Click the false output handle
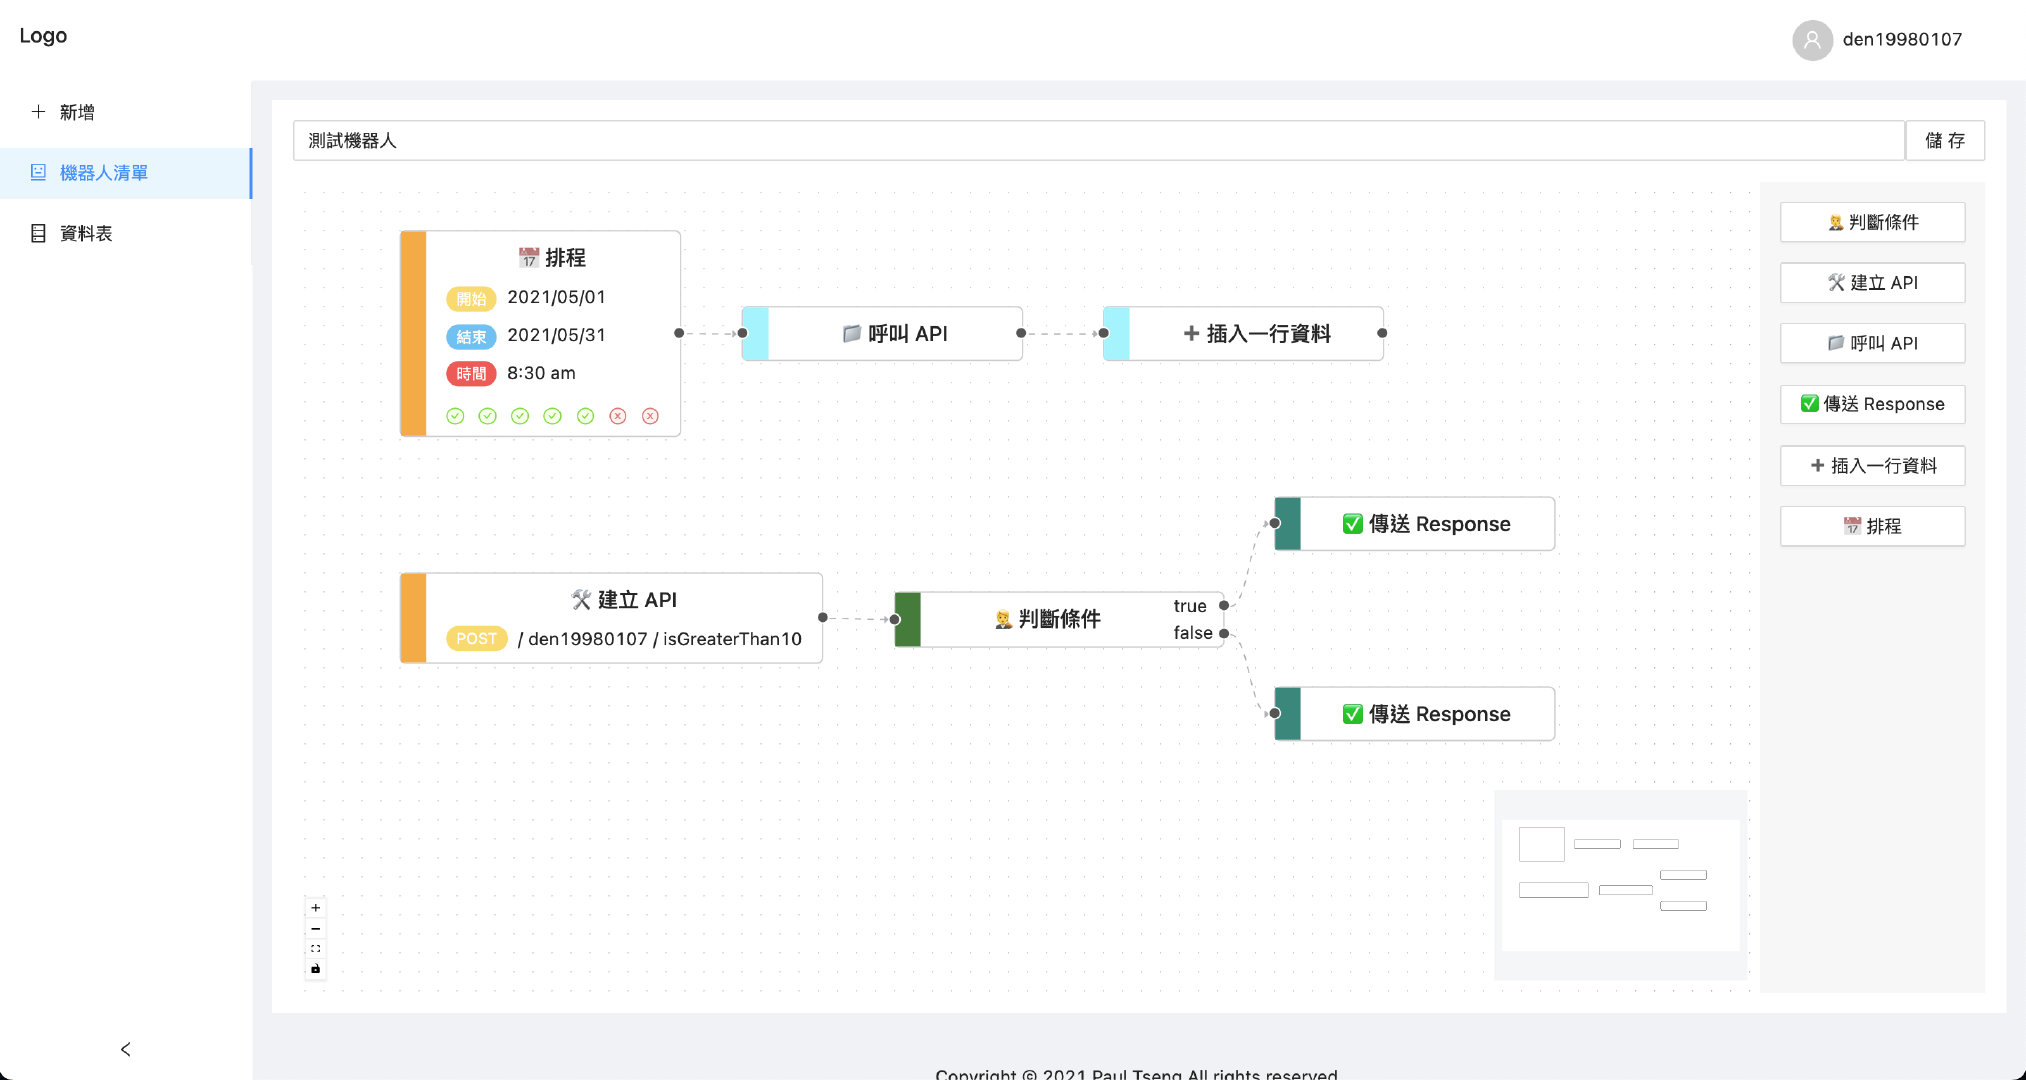Image resolution: width=2026 pixels, height=1080 pixels. point(1223,633)
